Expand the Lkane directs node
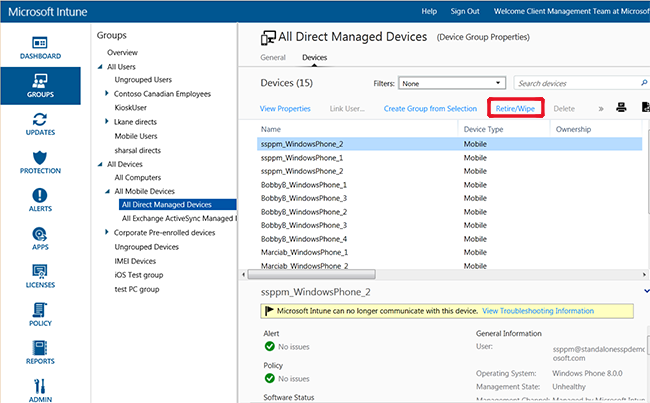The width and height of the screenshot is (650, 403). [x=107, y=121]
